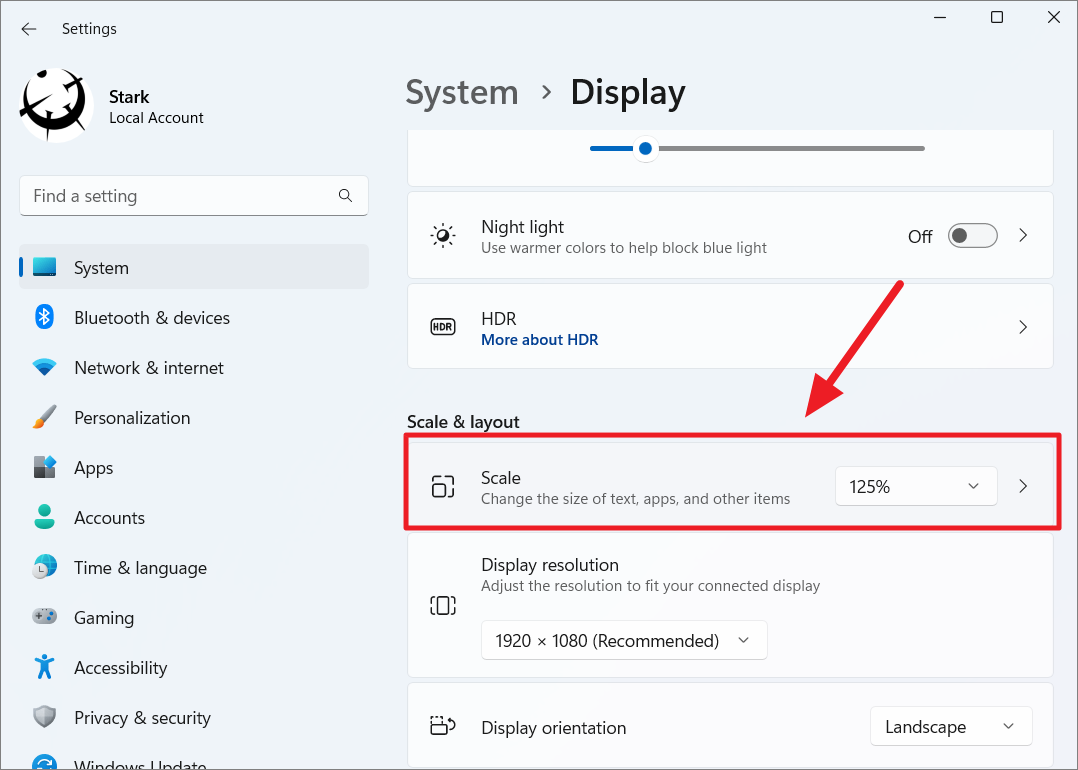Toggle the Night light switch
Screen dimensions: 1078x770
click(971, 235)
